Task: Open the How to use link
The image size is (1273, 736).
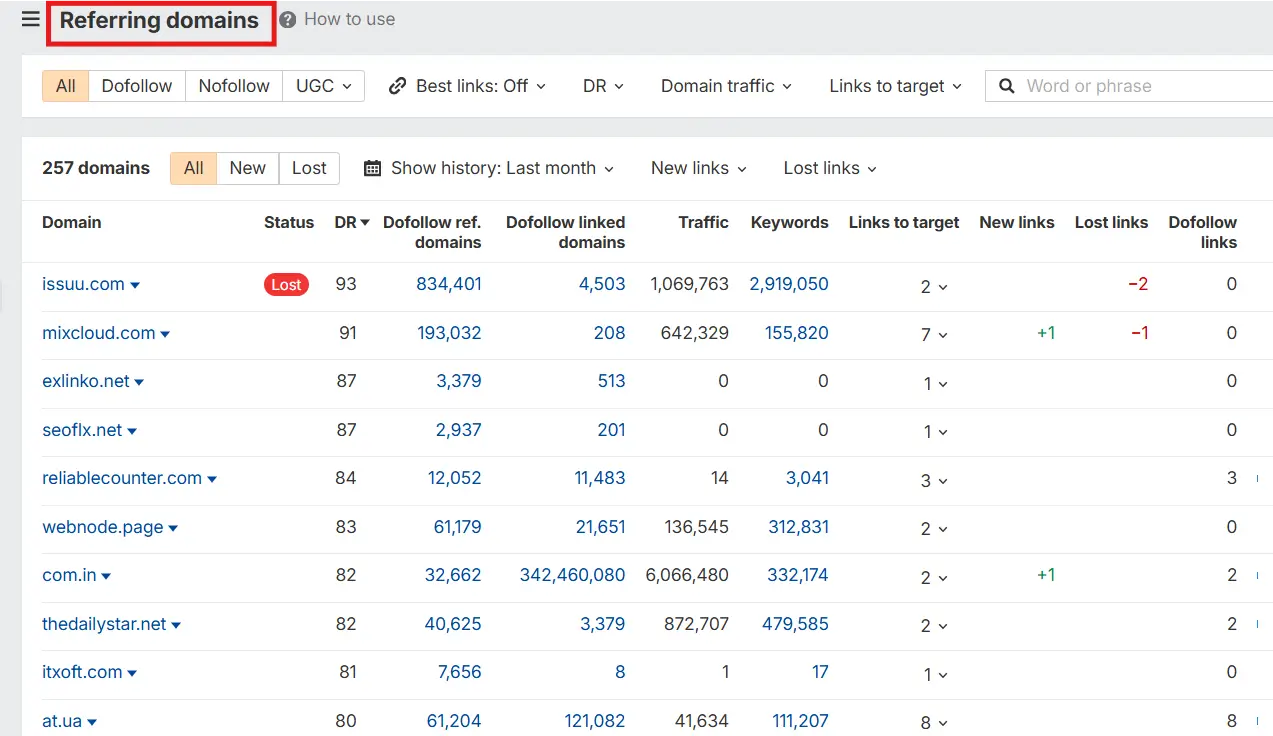Action: coord(349,19)
